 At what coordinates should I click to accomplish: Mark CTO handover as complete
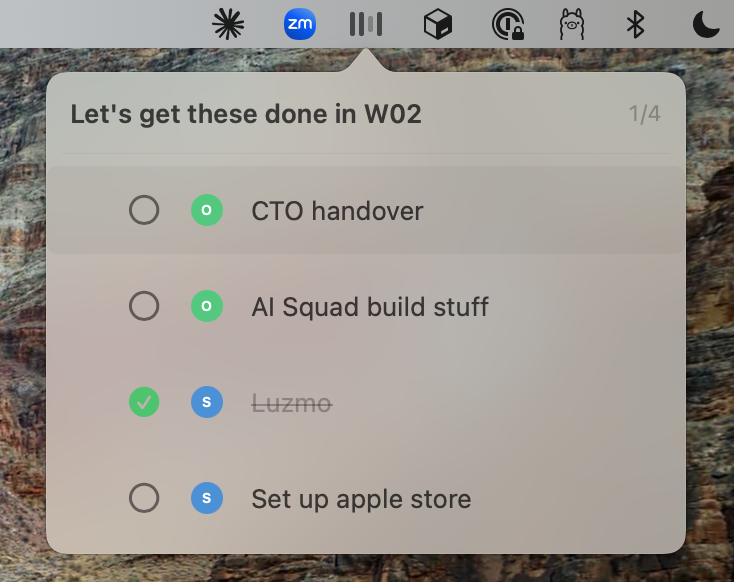144,210
